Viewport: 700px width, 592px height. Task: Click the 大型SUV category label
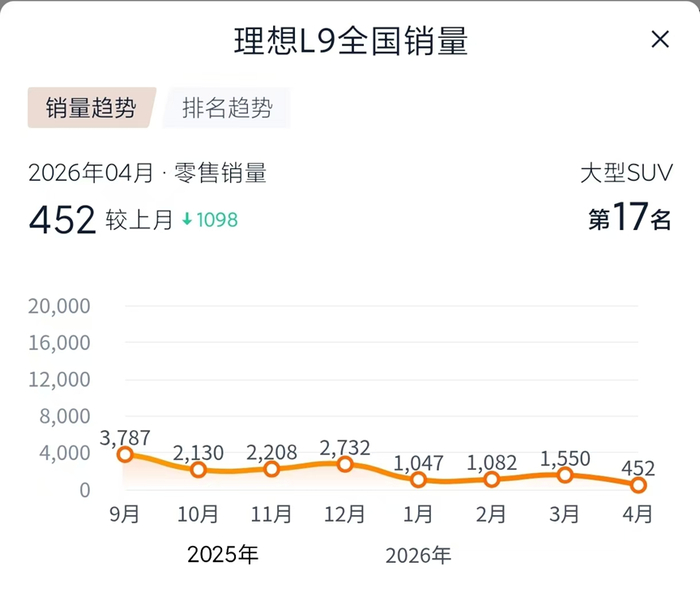(626, 172)
